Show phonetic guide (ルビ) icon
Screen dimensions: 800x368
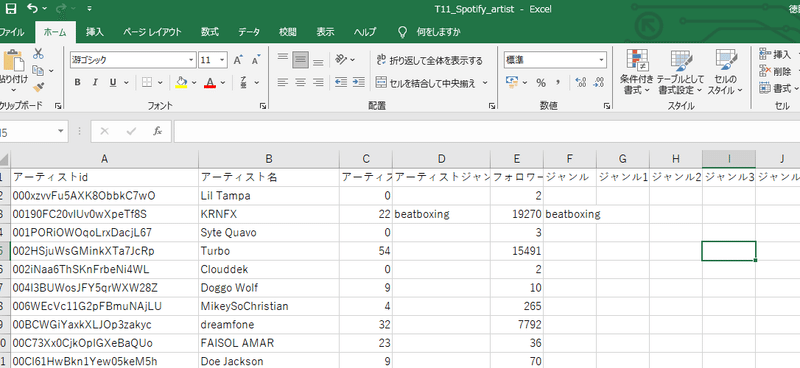pyautogui.click(x=244, y=82)
